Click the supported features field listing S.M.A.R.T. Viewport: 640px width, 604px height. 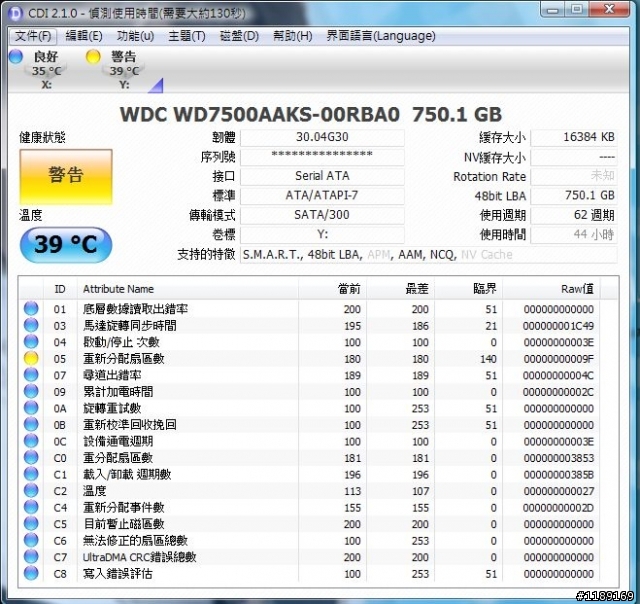click(x=429, y=255)
